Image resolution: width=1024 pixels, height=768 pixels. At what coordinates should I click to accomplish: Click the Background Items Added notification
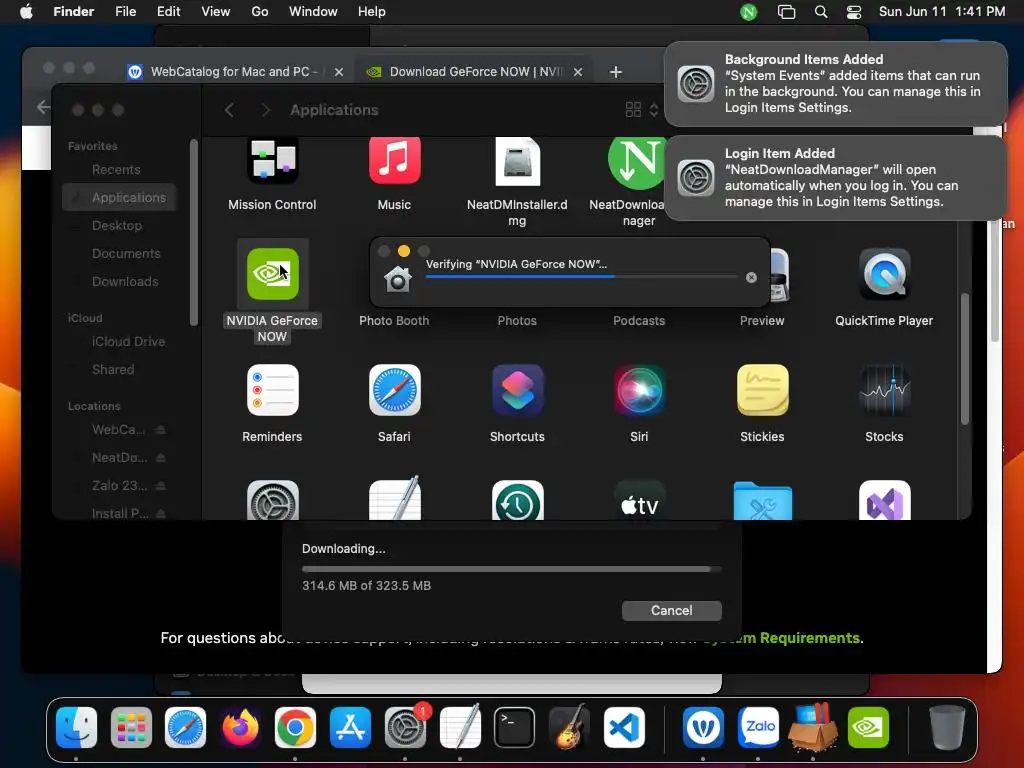pyautogui.click(x=836, y=84)
